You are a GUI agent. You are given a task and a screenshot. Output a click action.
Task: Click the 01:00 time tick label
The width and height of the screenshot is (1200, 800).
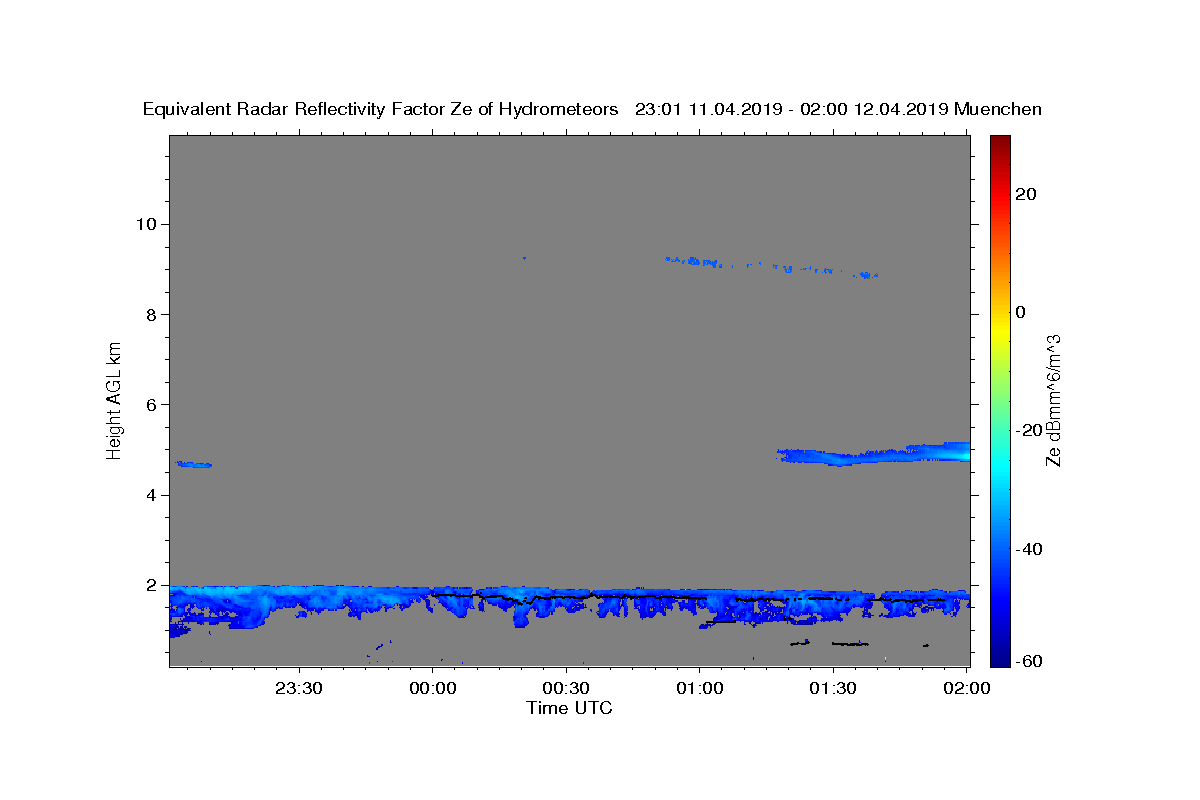pyautogui.click(x=700, y=688)
